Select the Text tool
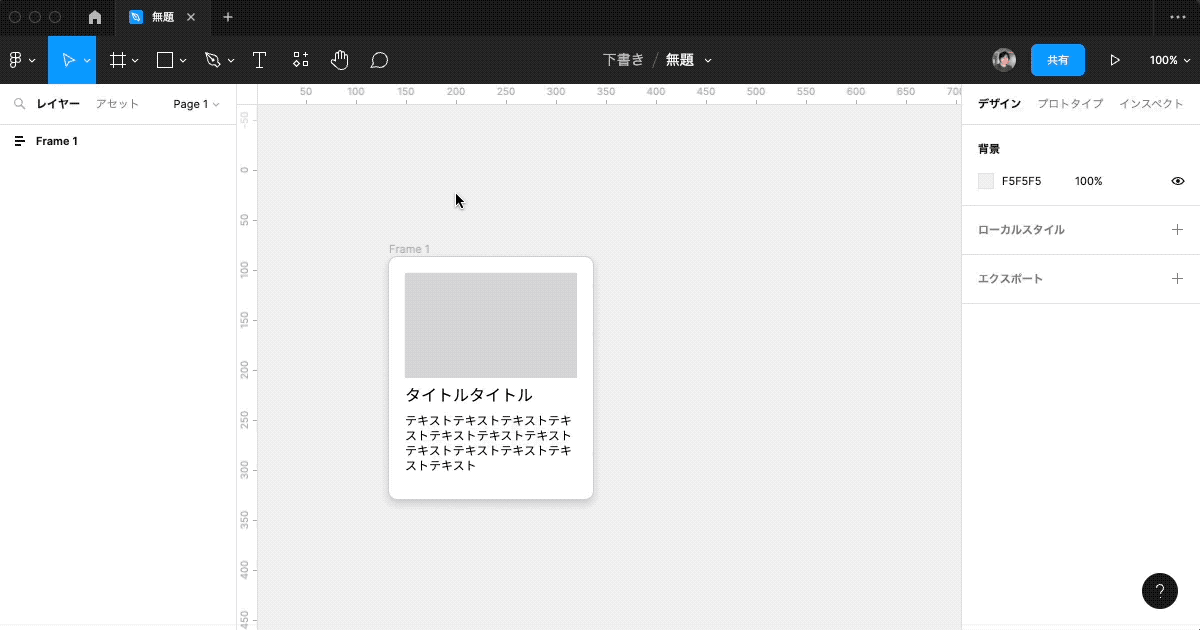Image resolution: width=1200 pixels, height=630 pixels. [x=259, y=60]
